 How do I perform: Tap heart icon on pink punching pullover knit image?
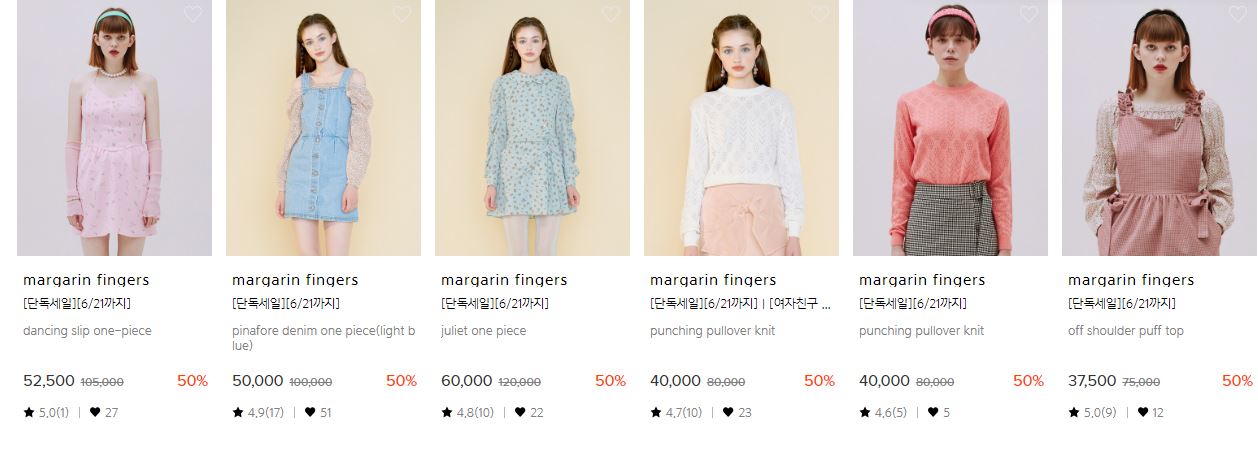click(x=1029, y=14)
